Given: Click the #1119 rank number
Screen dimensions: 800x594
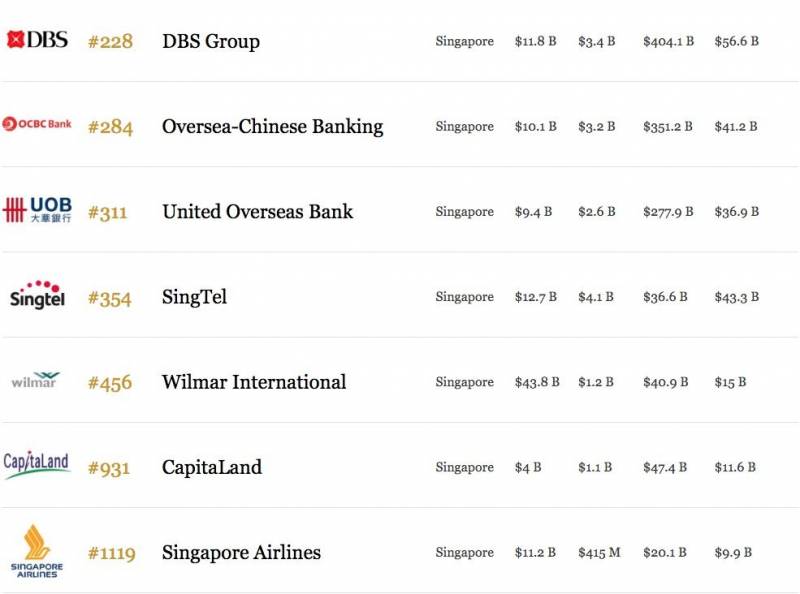Looking at the screenshot, I should (111, 553).
